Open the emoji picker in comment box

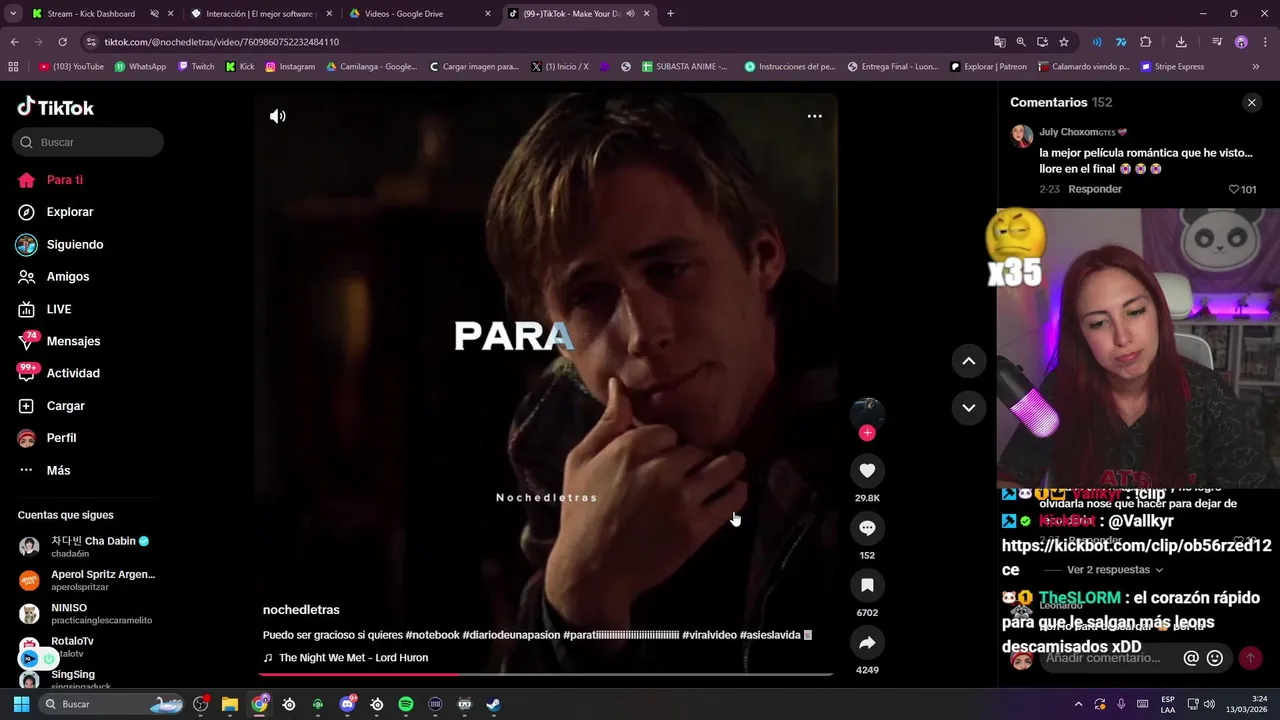click(x=1215, y=658)
